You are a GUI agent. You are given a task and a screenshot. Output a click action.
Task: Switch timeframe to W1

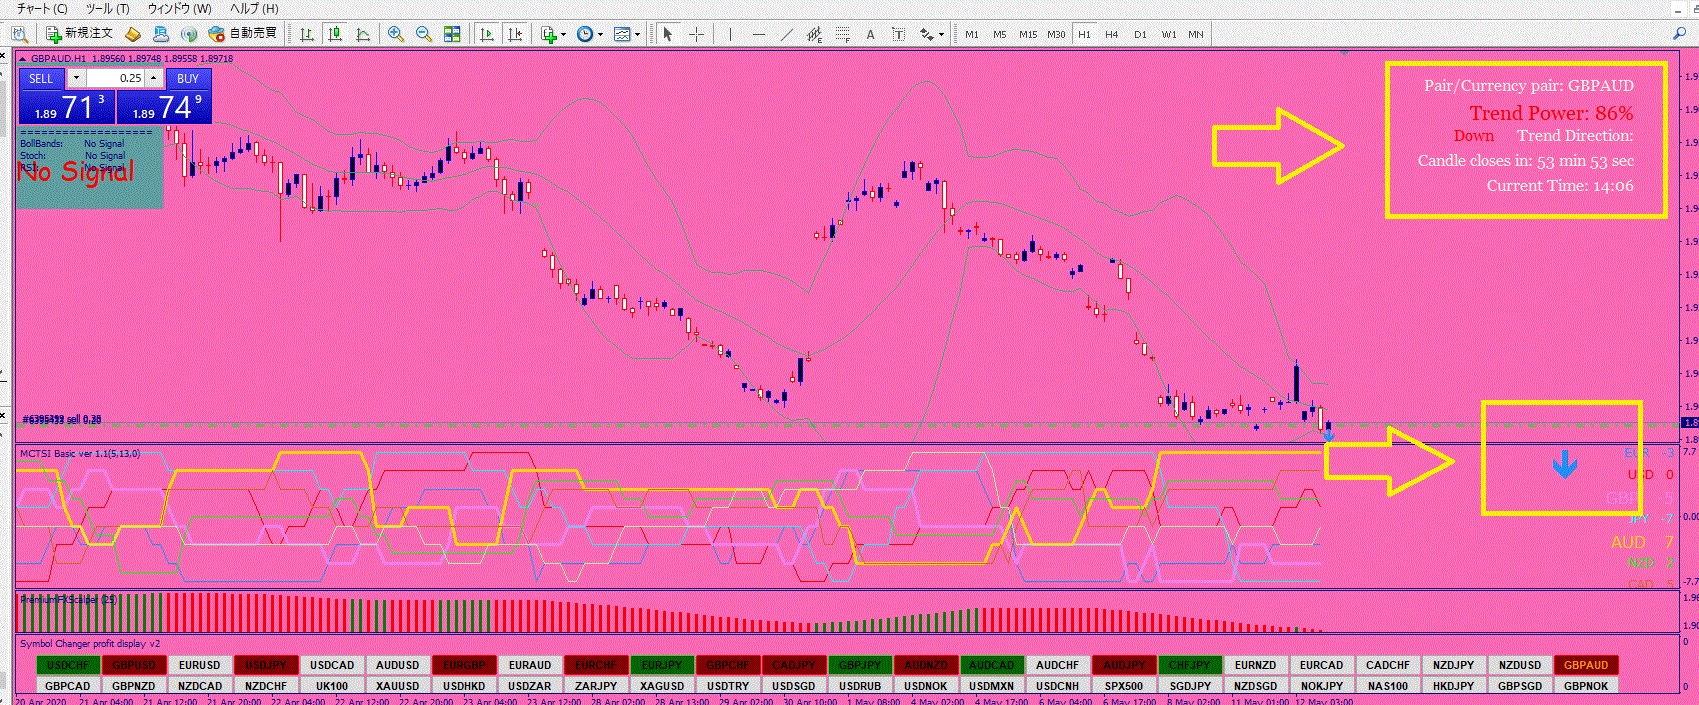click(1168, 34)
